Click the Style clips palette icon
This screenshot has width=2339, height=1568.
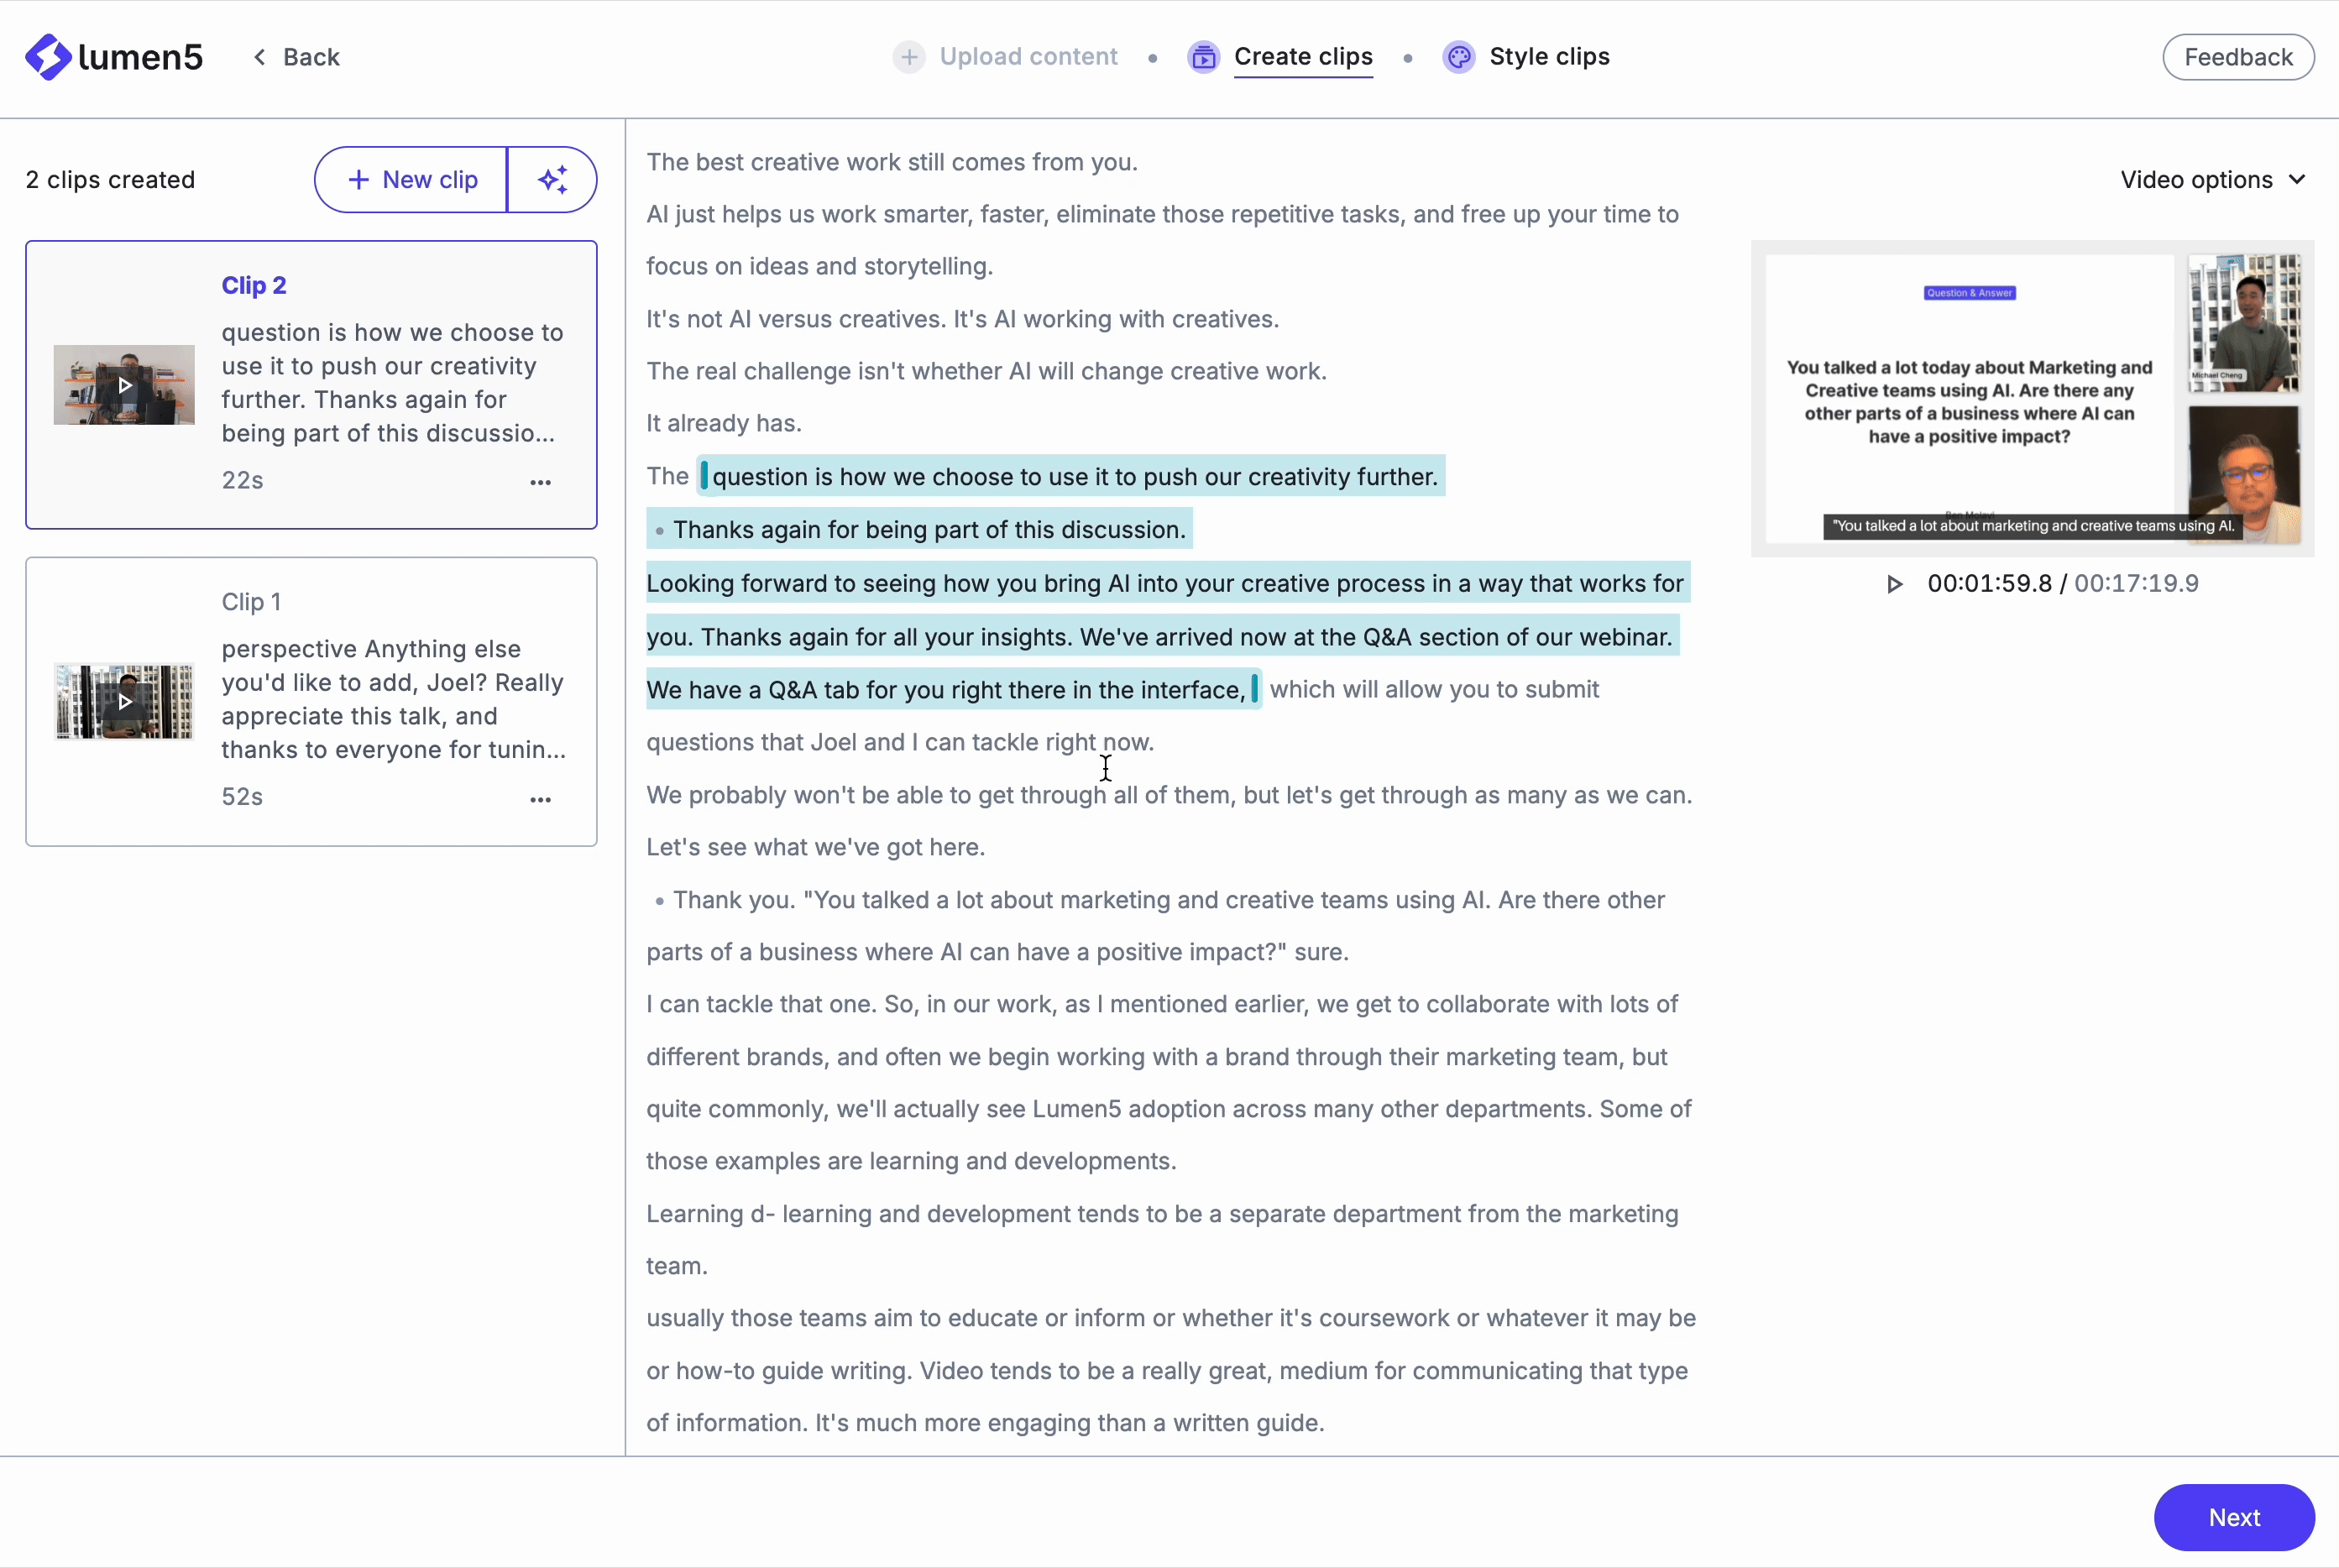pyautogui.click(x=1458, y=57)
